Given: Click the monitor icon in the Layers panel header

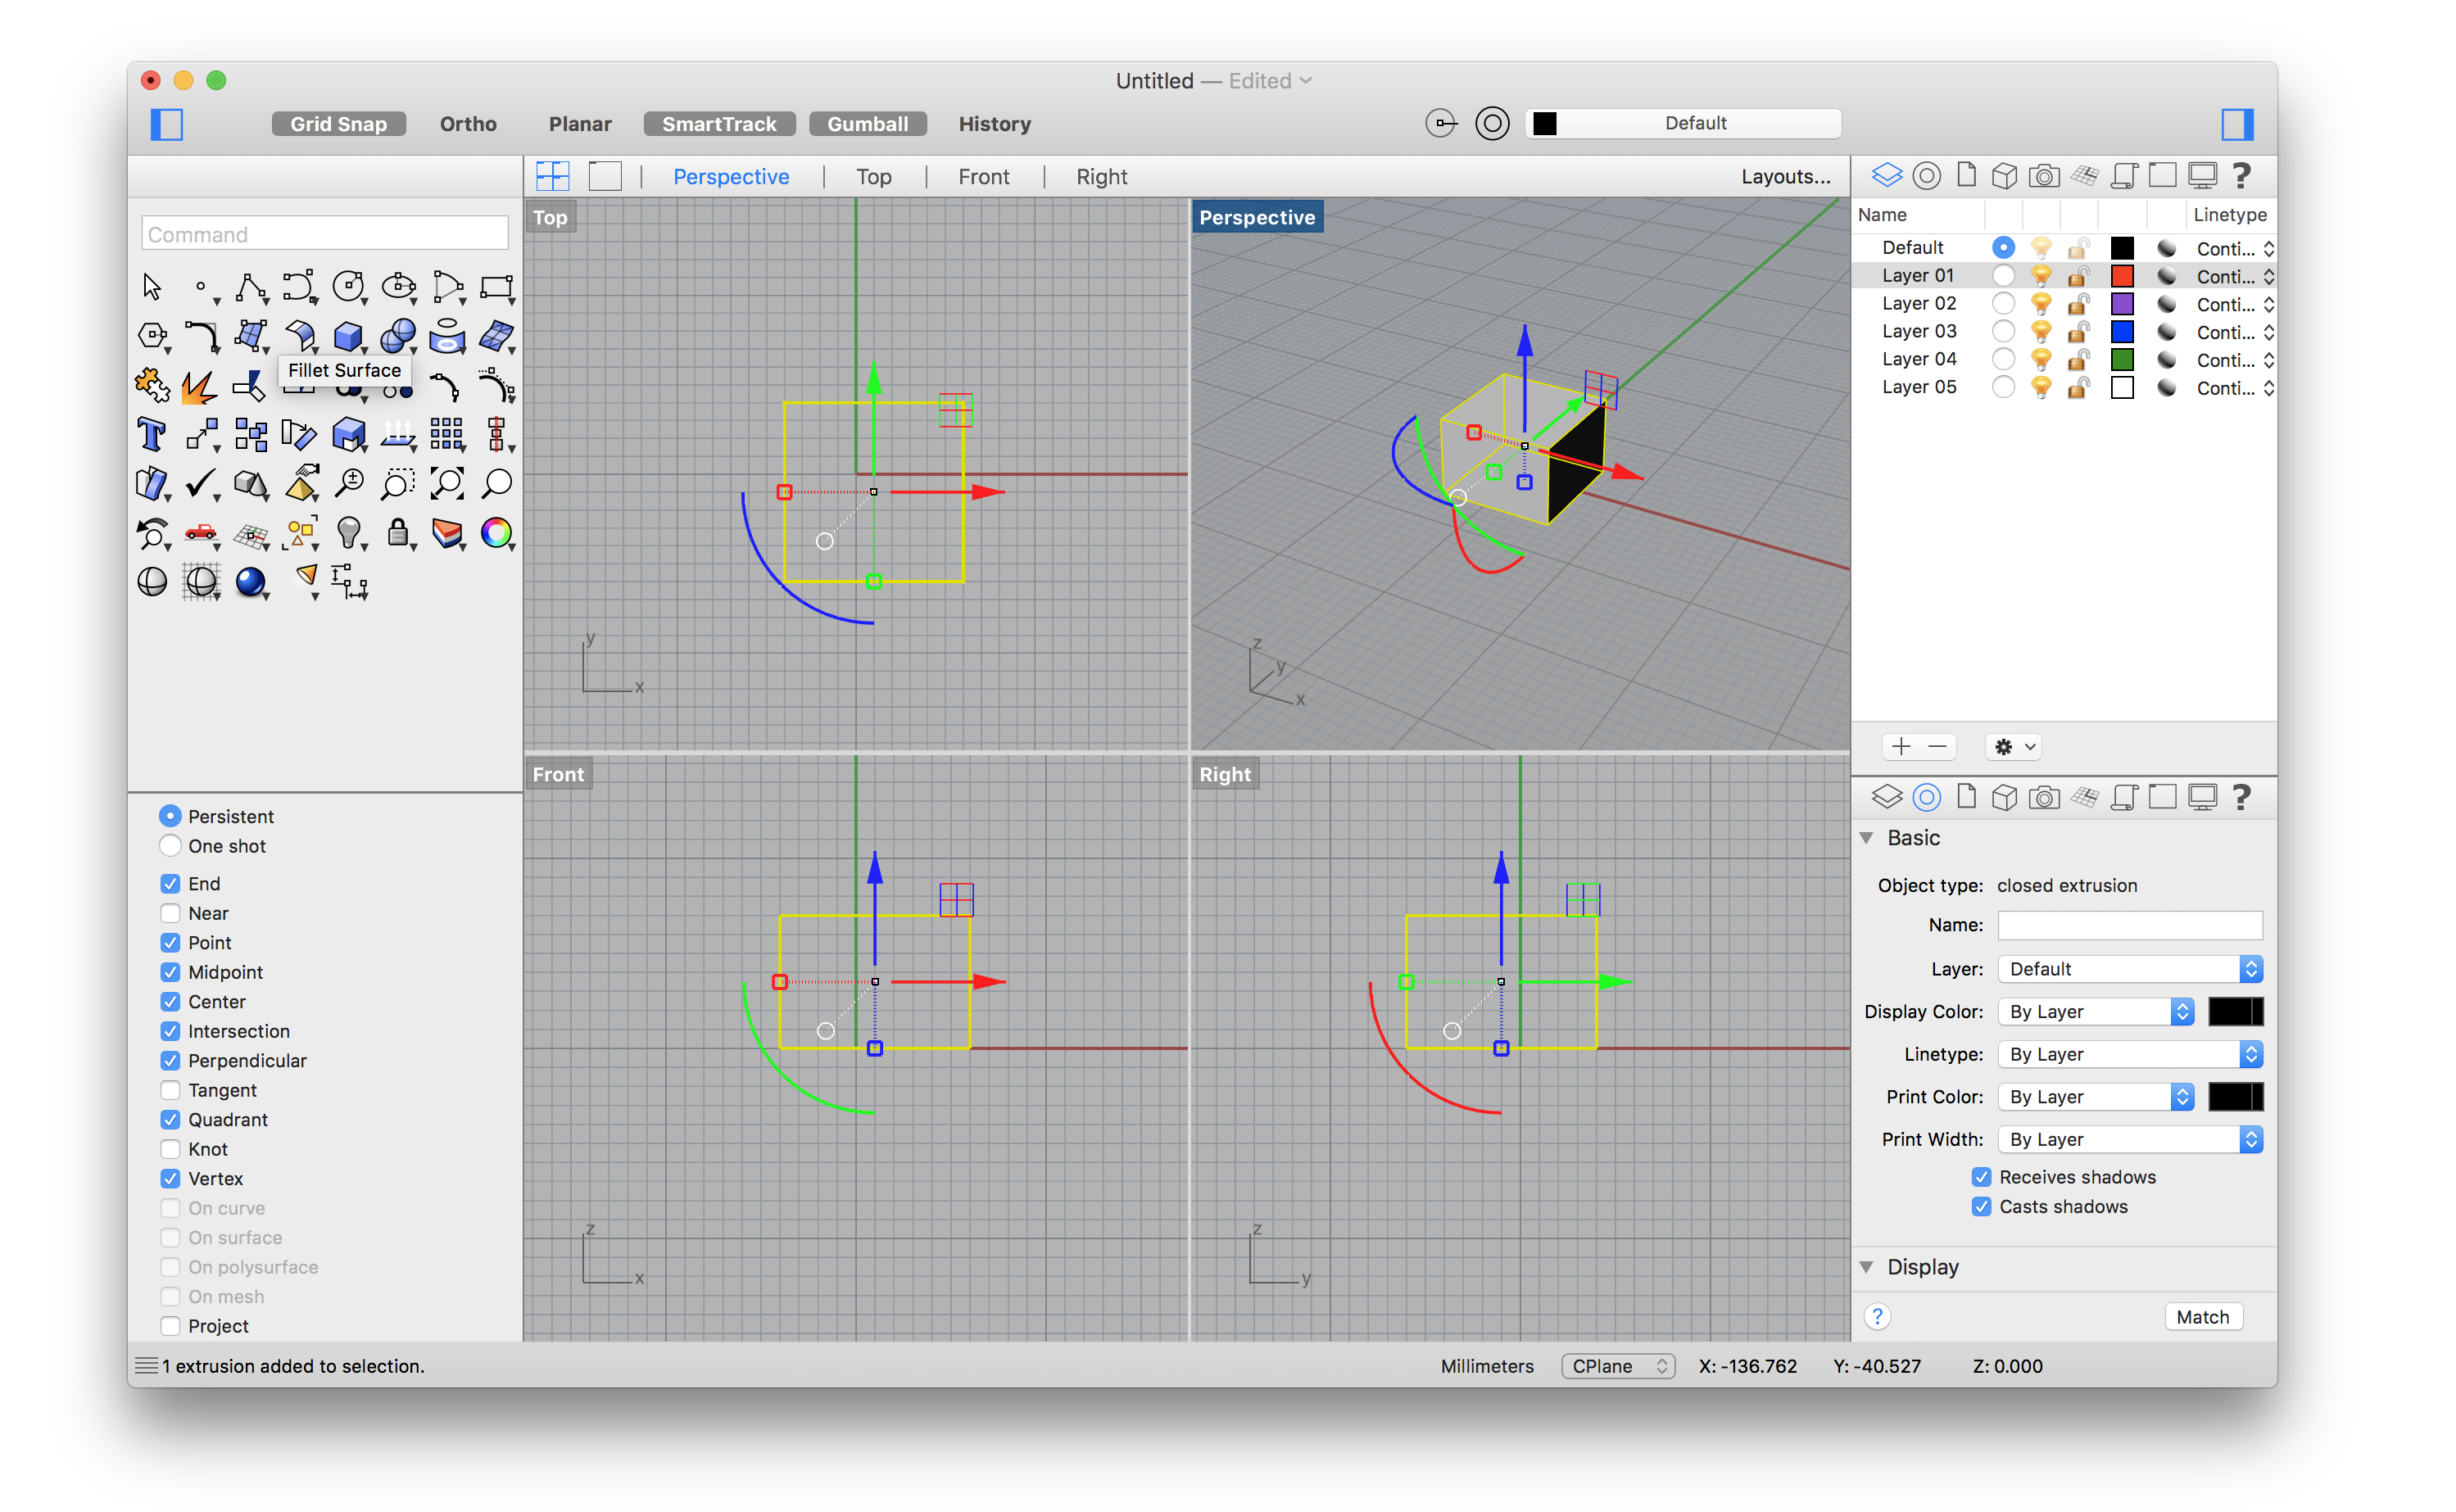Looking at the screenshot, I should [x=2202, y=176].
